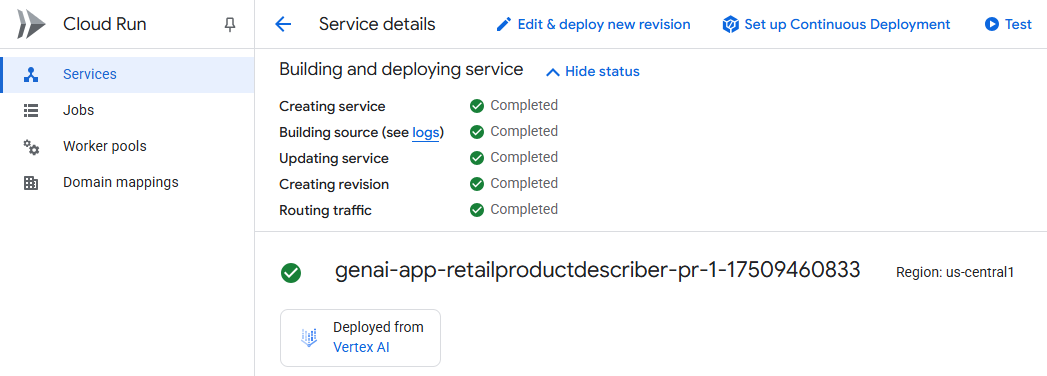
Task: Open the Jobs section
Action: click(x=127, y=110)
